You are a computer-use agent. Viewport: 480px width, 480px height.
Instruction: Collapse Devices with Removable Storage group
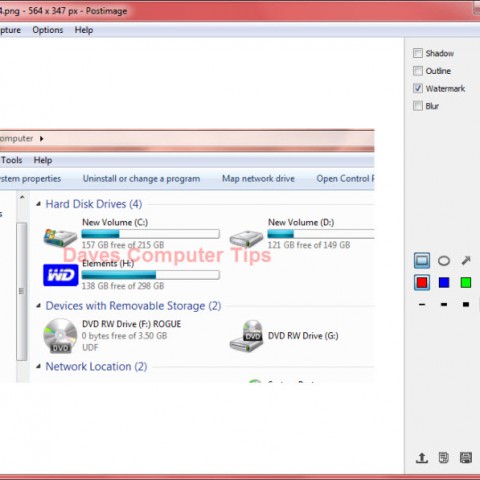pyautogui.click(x=39, y=305)
